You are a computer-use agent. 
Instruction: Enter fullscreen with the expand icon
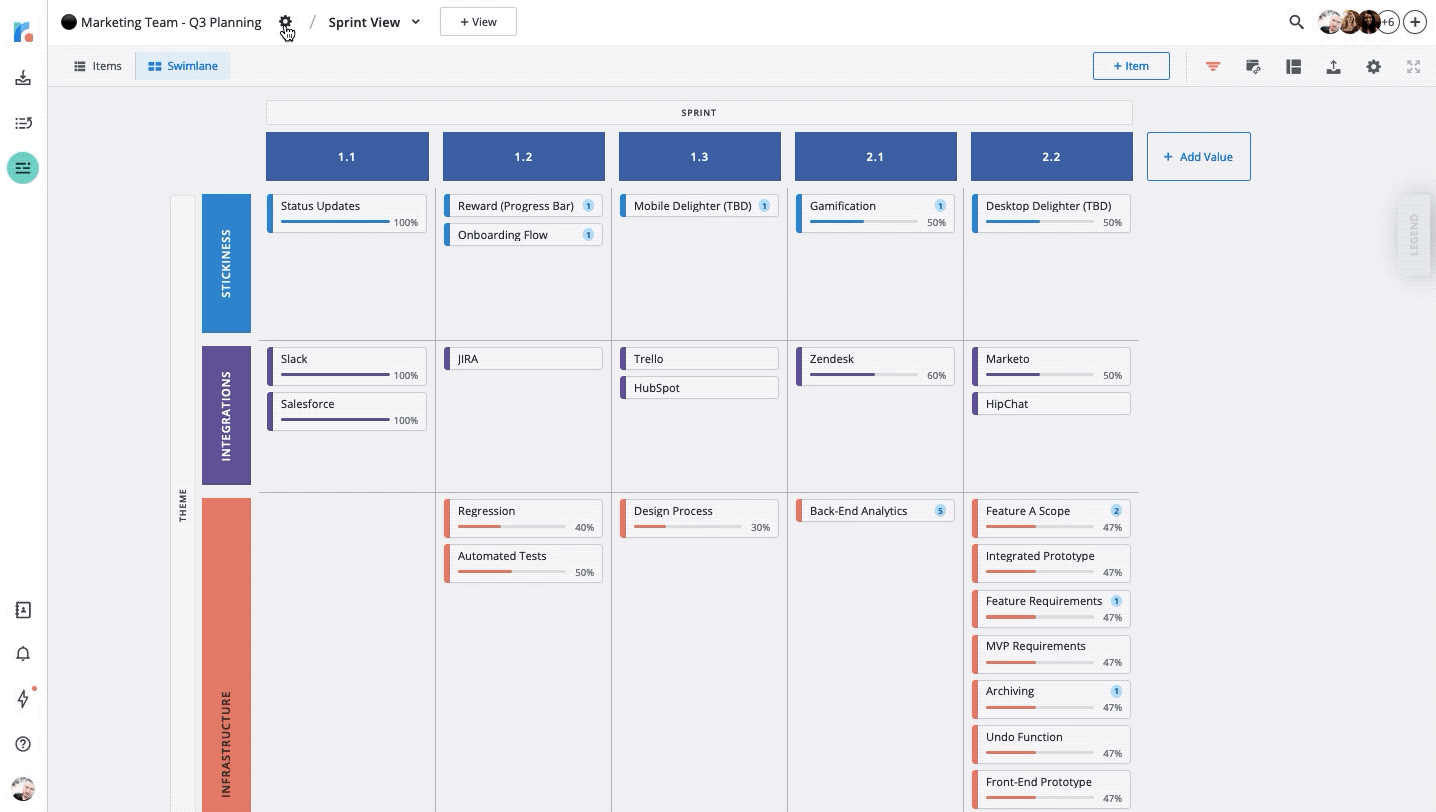[1413, 67]
